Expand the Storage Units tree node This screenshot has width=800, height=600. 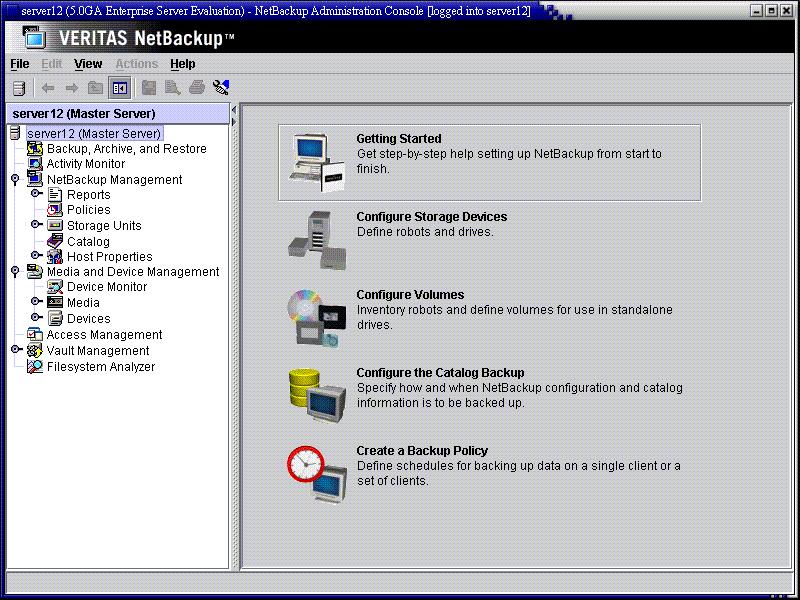click(x=36, y=224)
